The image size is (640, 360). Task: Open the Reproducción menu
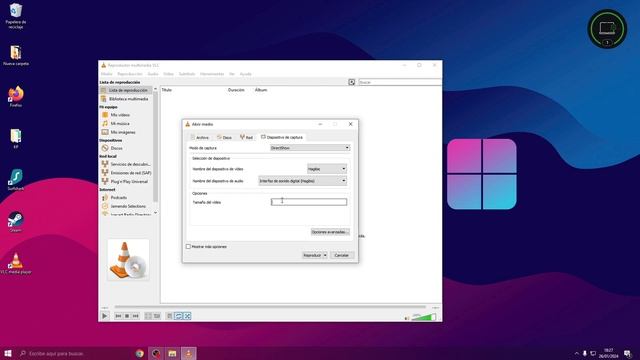pyautogui.click(x=130, y=74)
